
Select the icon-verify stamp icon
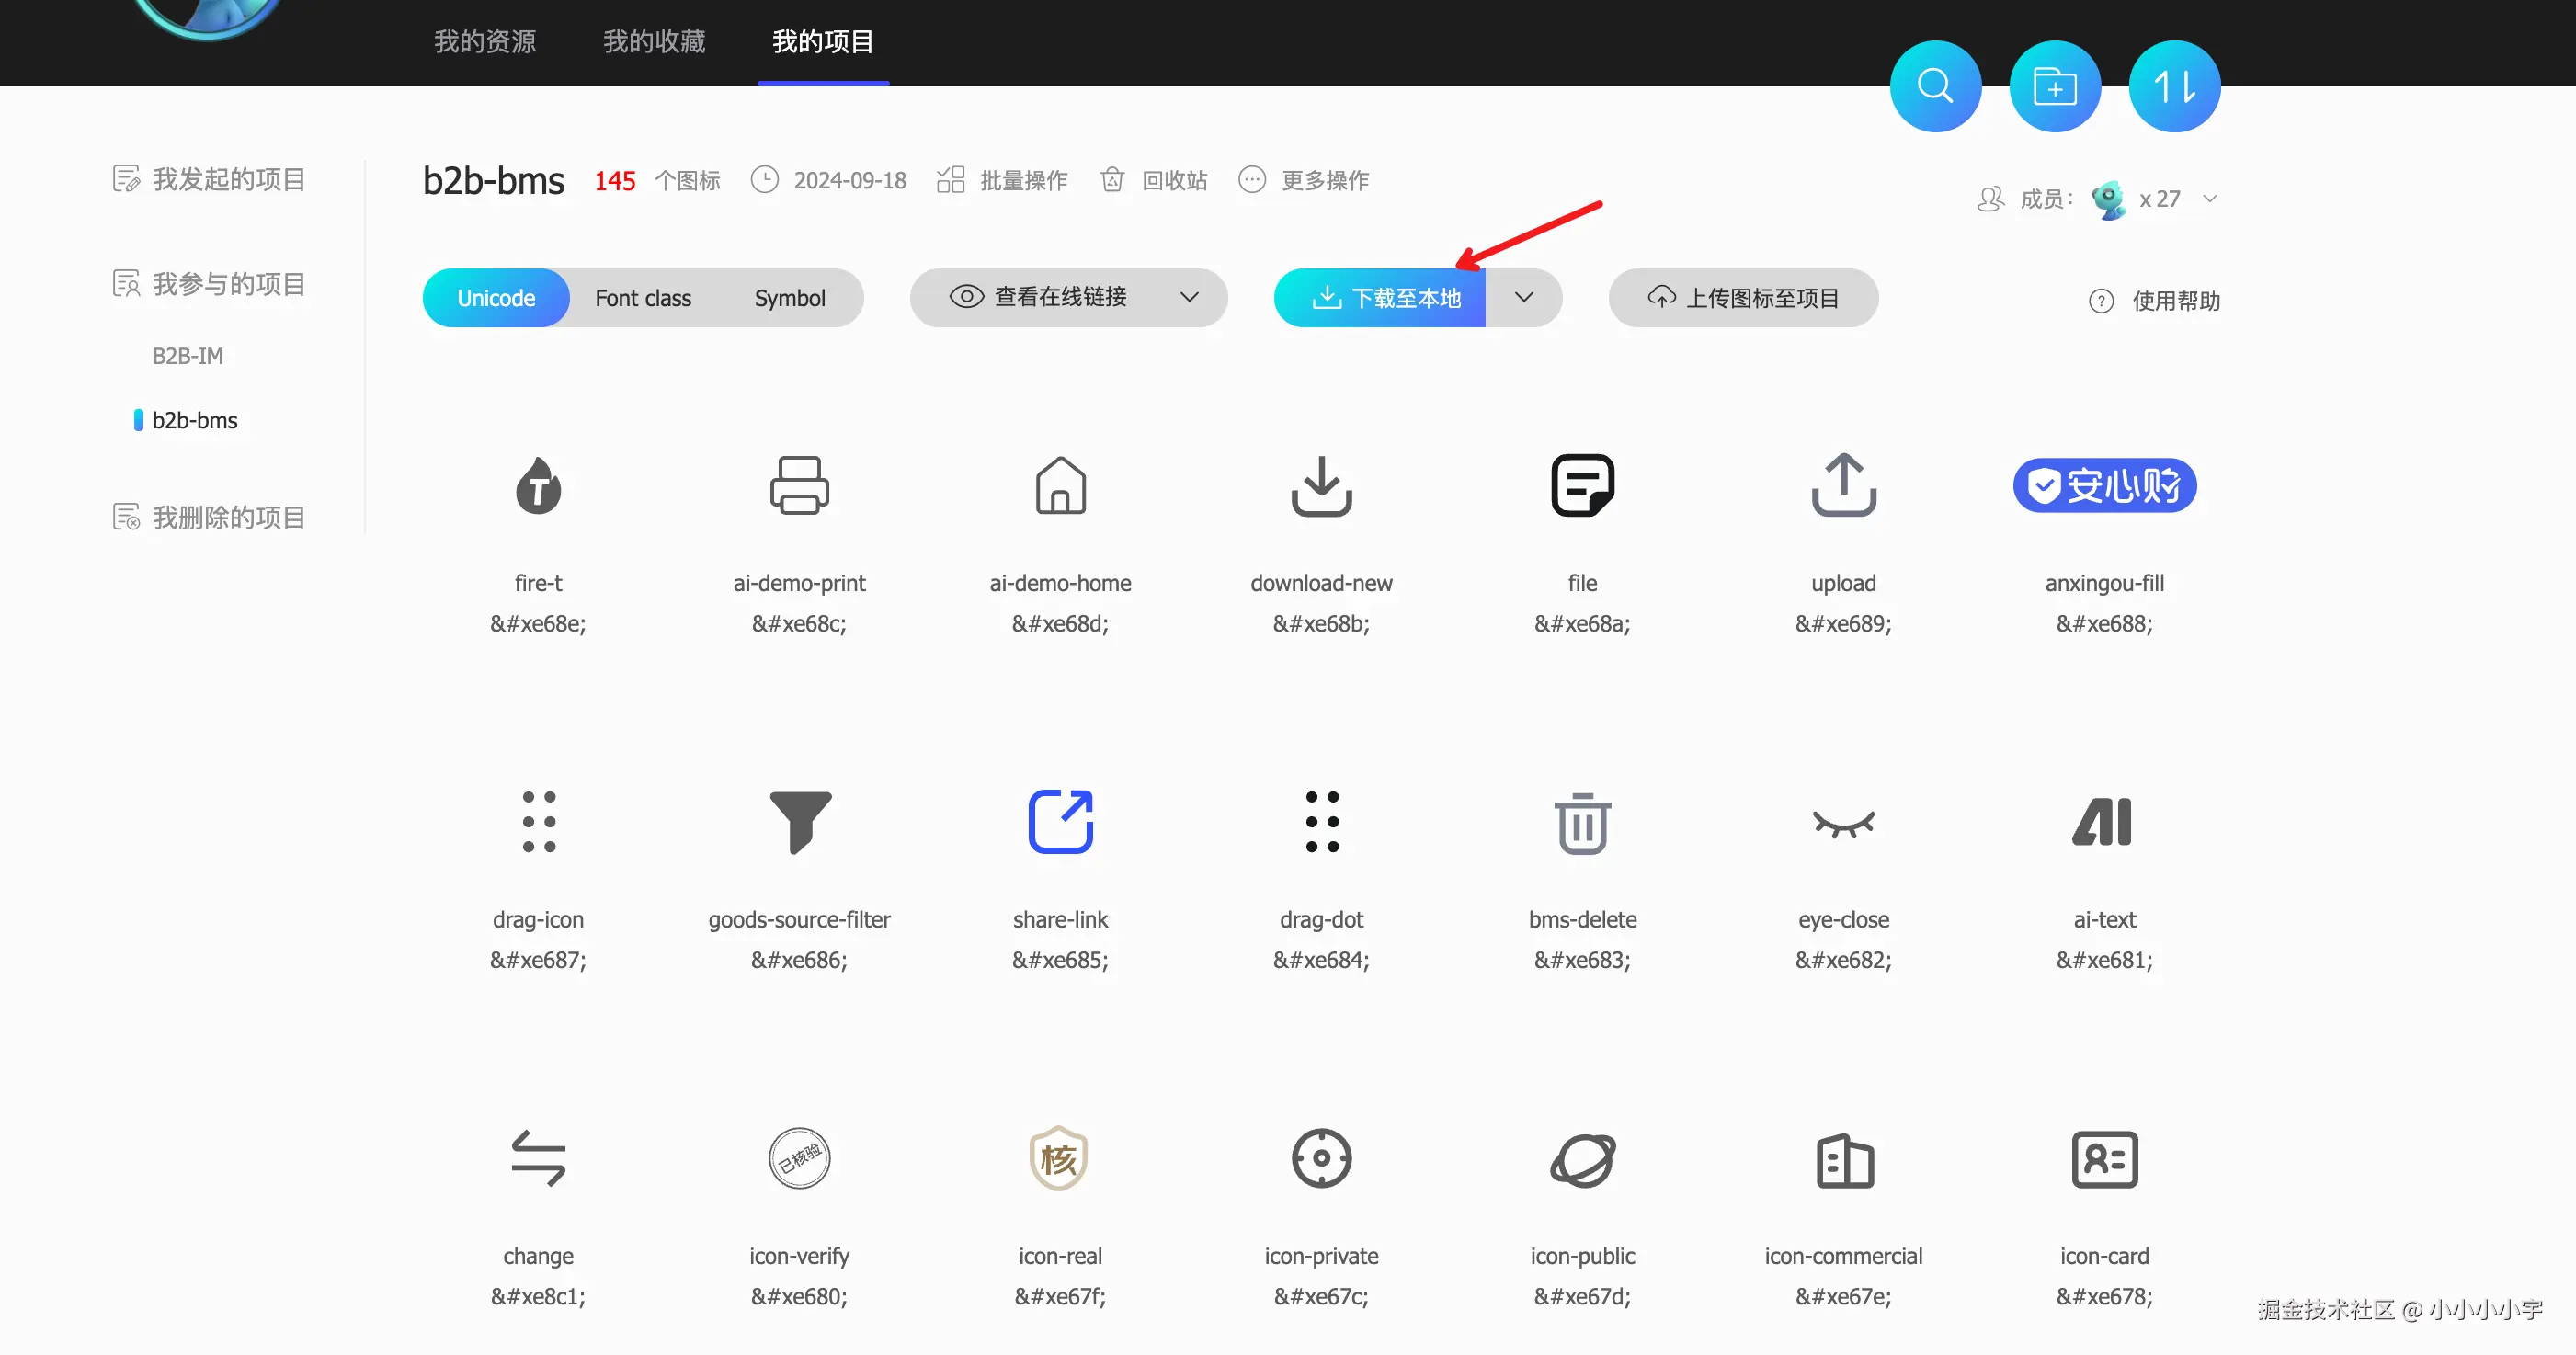(x=799, y=1159)
